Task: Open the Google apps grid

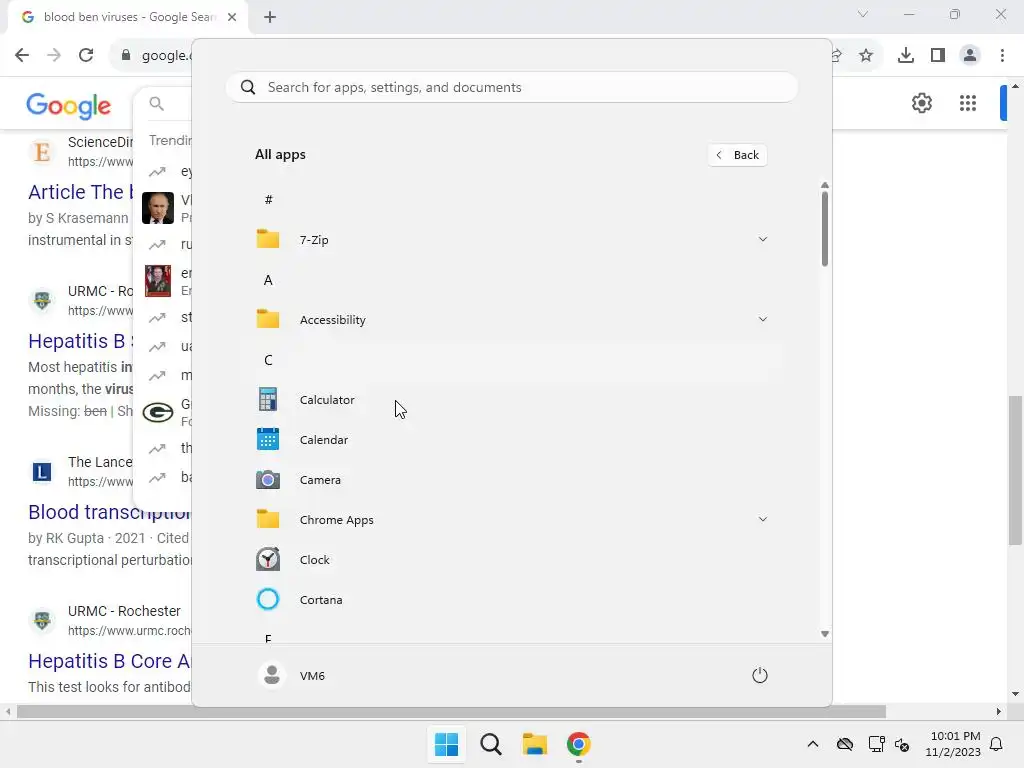Action: coord(968,103)
